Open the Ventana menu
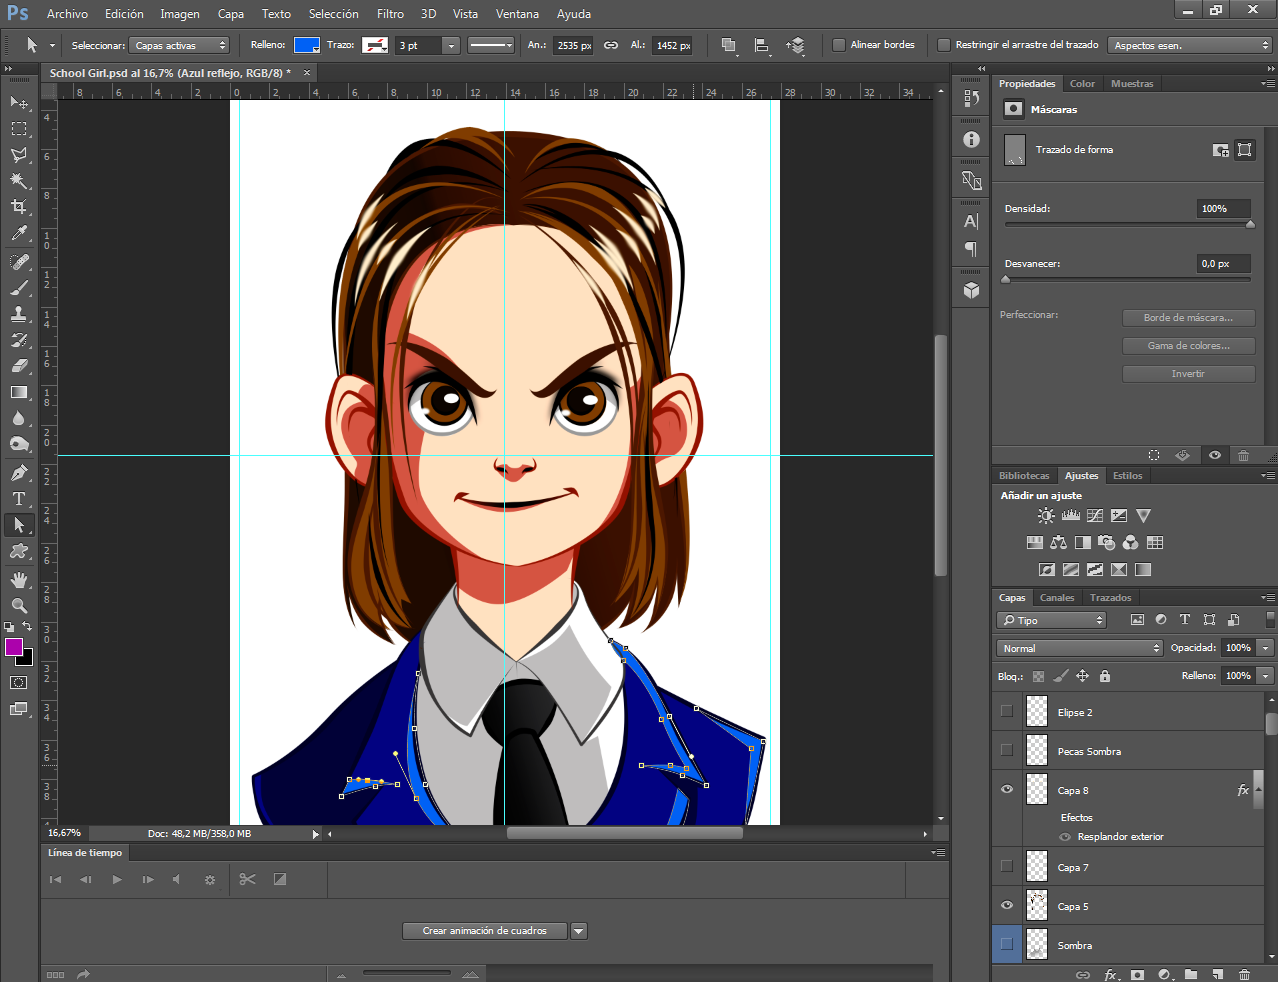The image size is (1278, 982). [517, 14]
